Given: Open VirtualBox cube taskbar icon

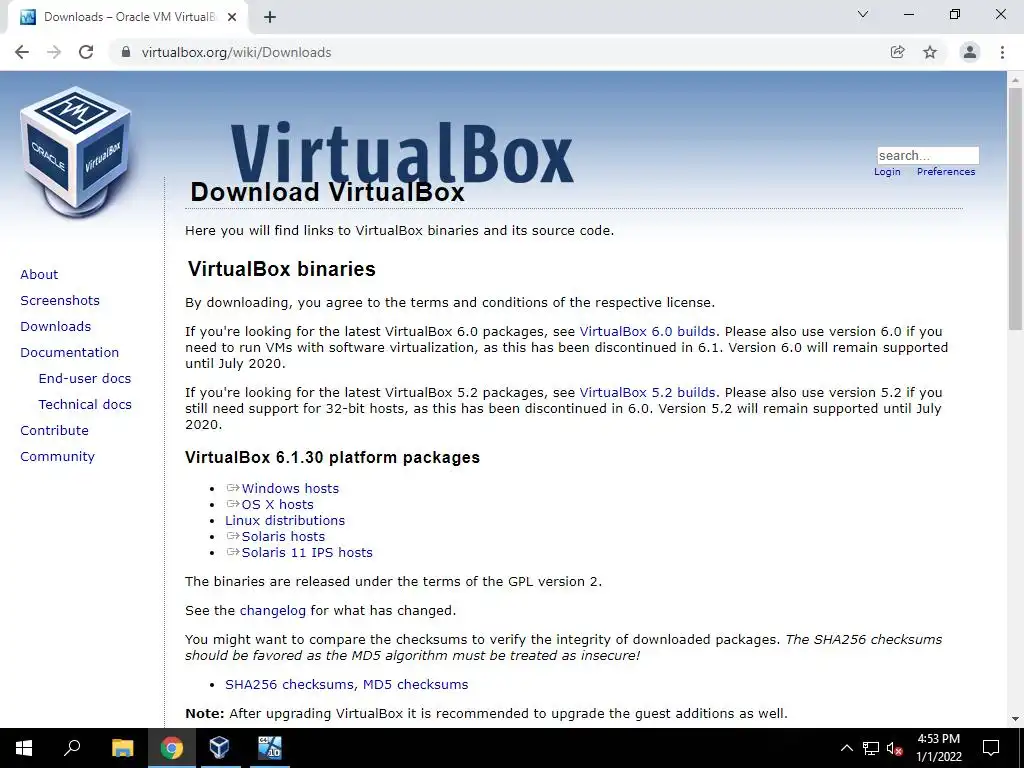Looking at the screenshot, I should pos(219,748).
